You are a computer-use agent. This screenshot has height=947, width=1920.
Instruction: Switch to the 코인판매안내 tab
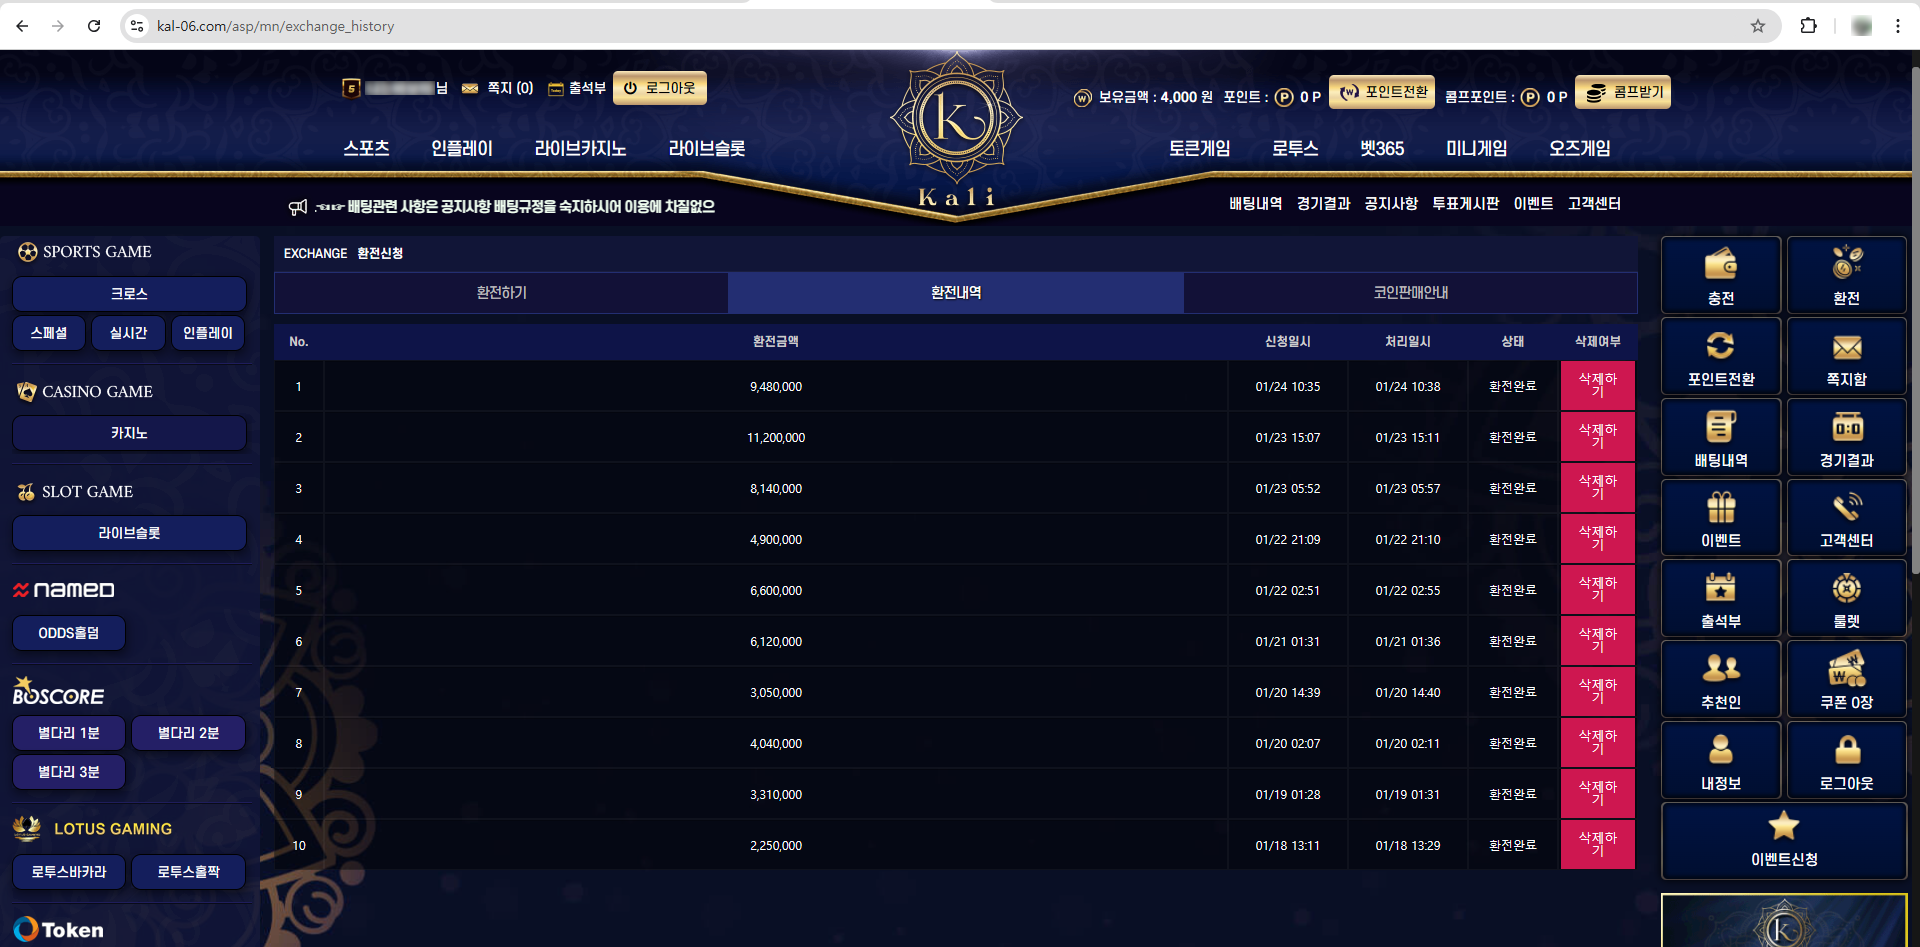[1410, 293]
